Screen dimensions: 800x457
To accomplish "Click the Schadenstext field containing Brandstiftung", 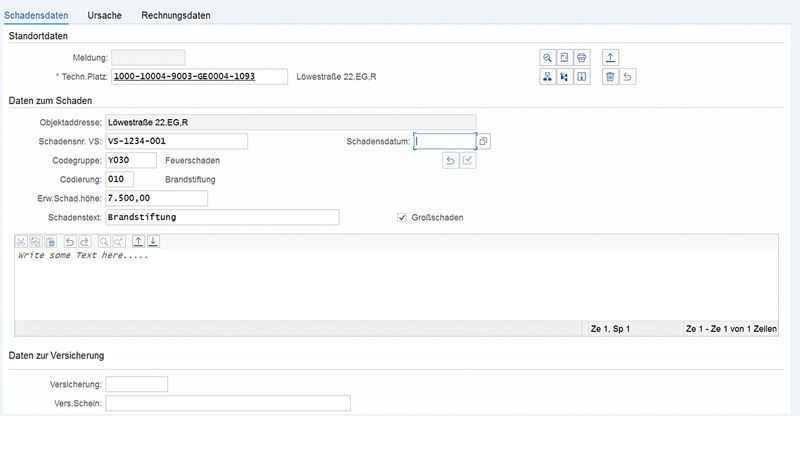I will click(x=222, y=217).
